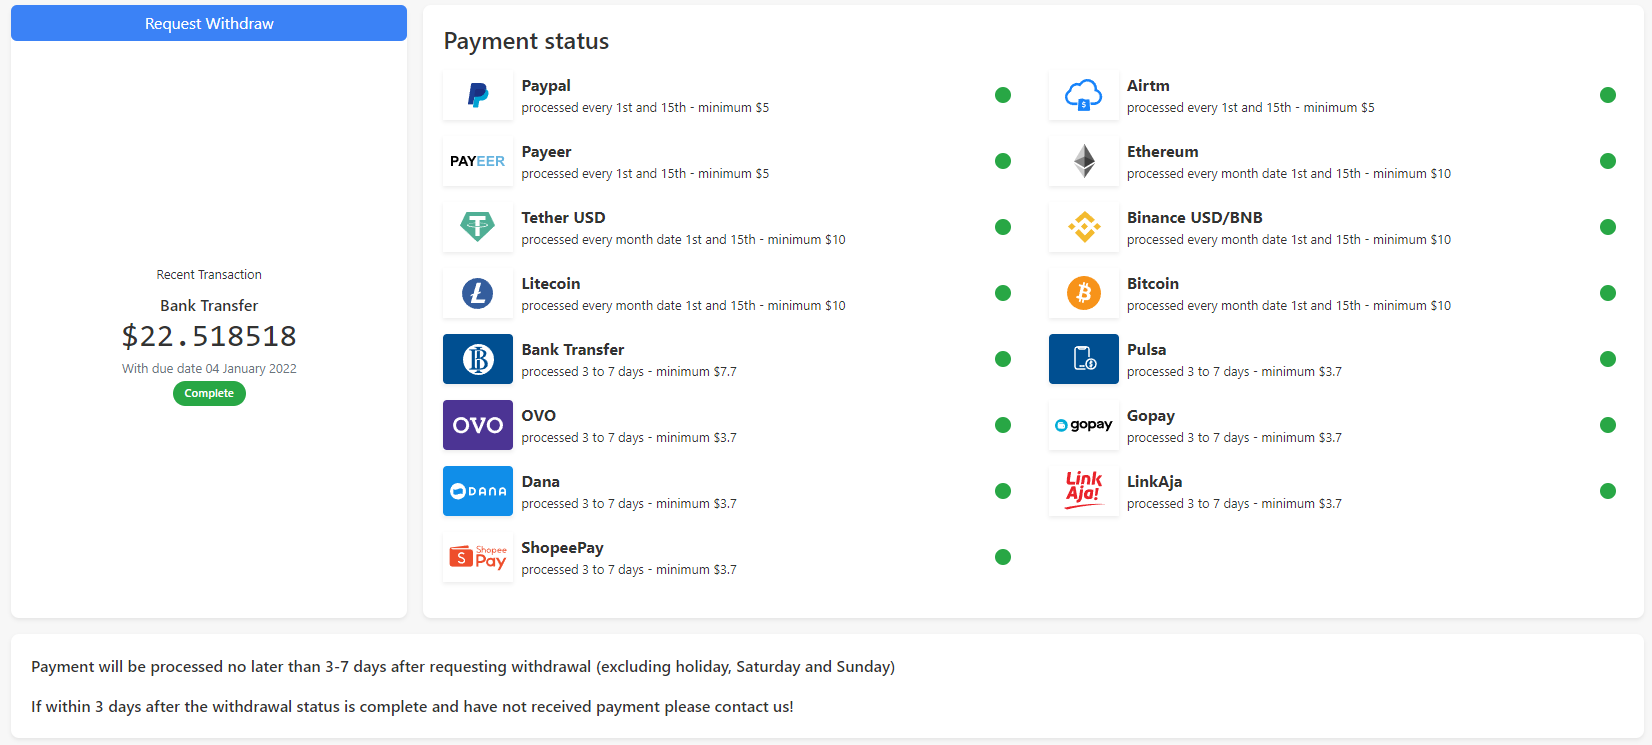Click green status dot for Airtm
The width and height of the screenshot is (1652, 745).
click(x=1608, y=95)
